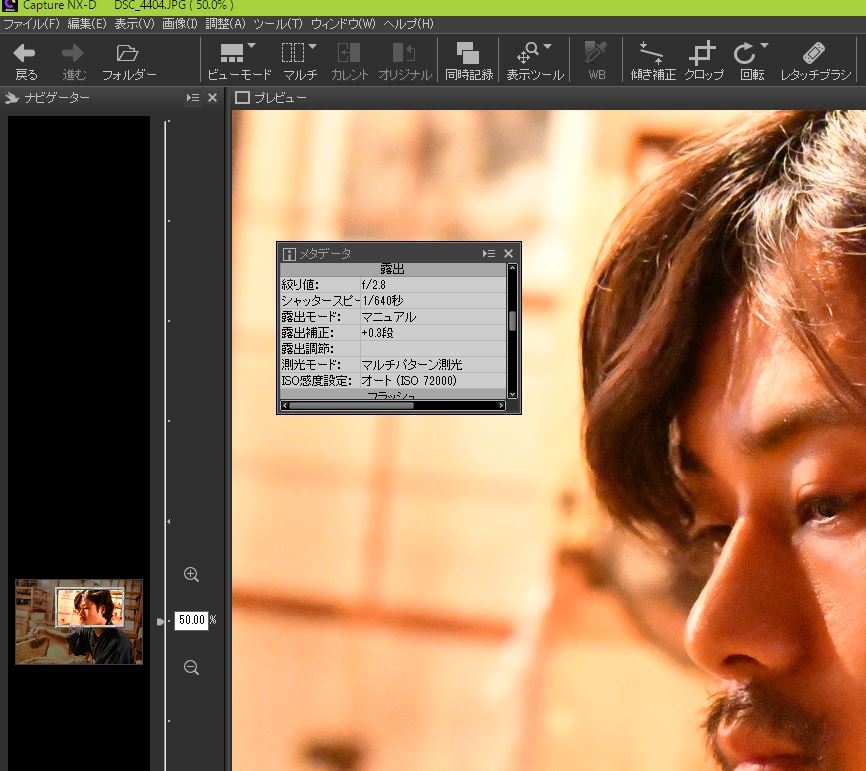Open the Rotate (回転) dropdown arrow
This screenshot has width=866, height=771.
pos(764,46)
